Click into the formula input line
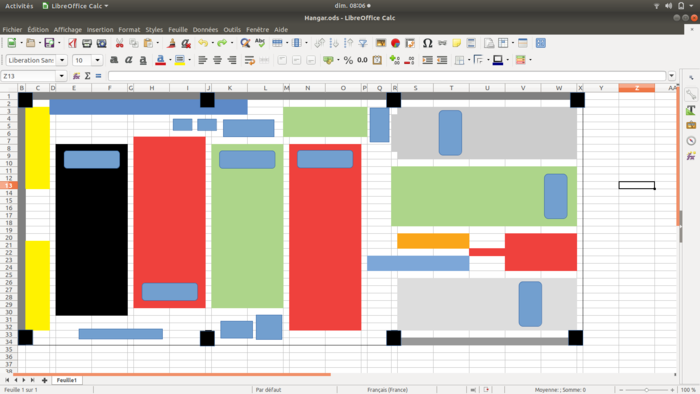Viewport: 700px width, 394px height. (x=387, y=76)
